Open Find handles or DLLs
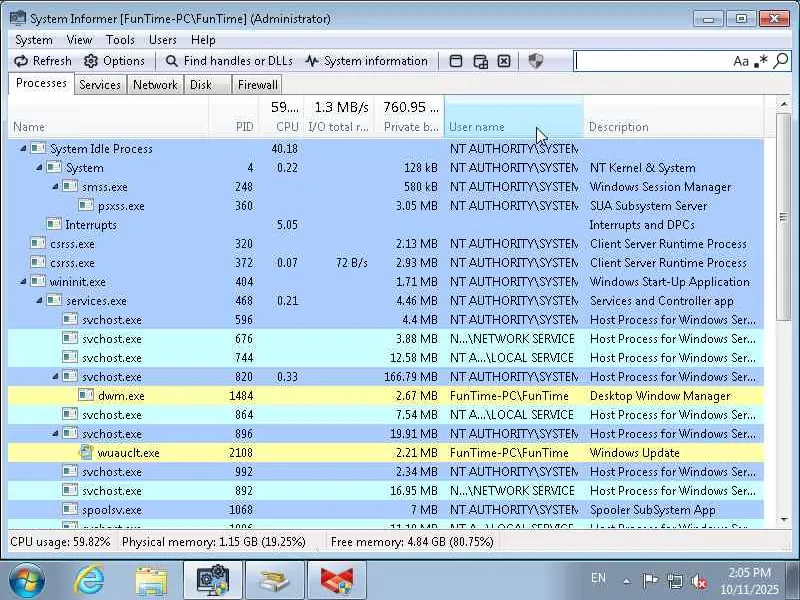 229,61
